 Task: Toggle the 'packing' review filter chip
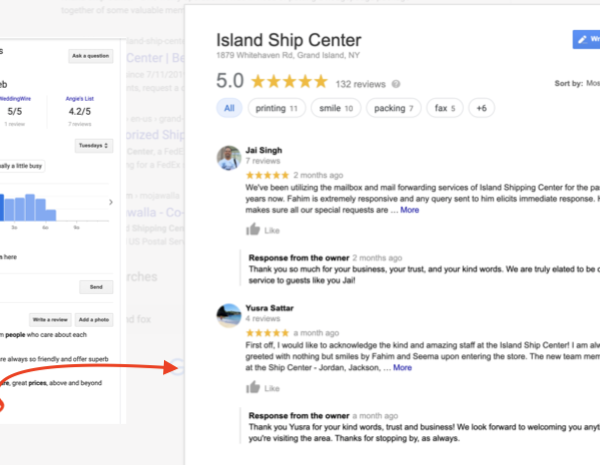point(395,108)
